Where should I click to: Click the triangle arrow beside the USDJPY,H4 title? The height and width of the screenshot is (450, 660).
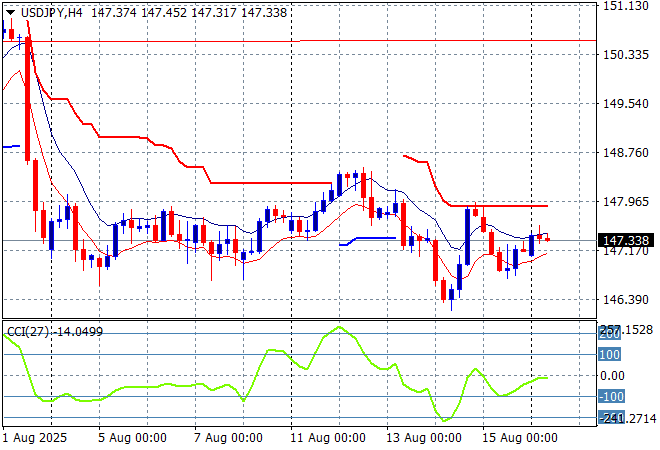[x=10, y=13]
